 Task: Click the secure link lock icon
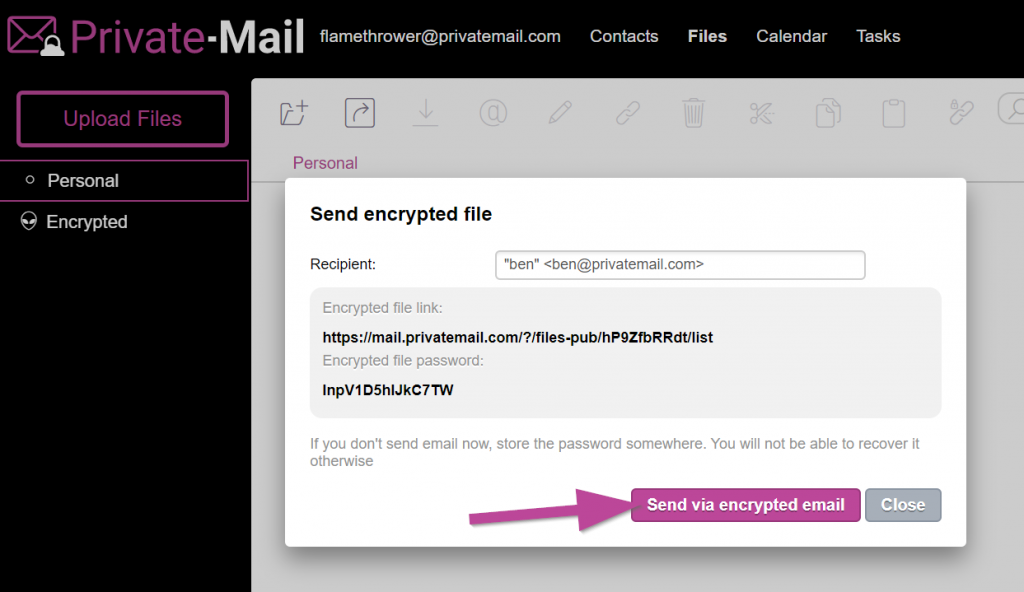(x=961, y=113)
